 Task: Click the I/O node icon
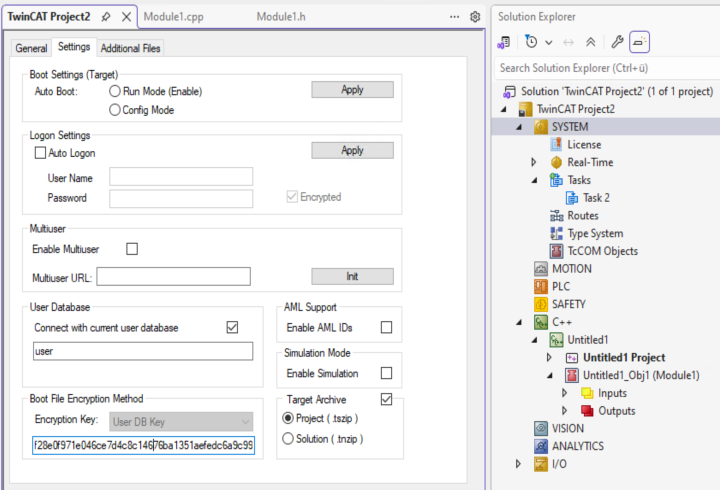[x=541, y=464]
